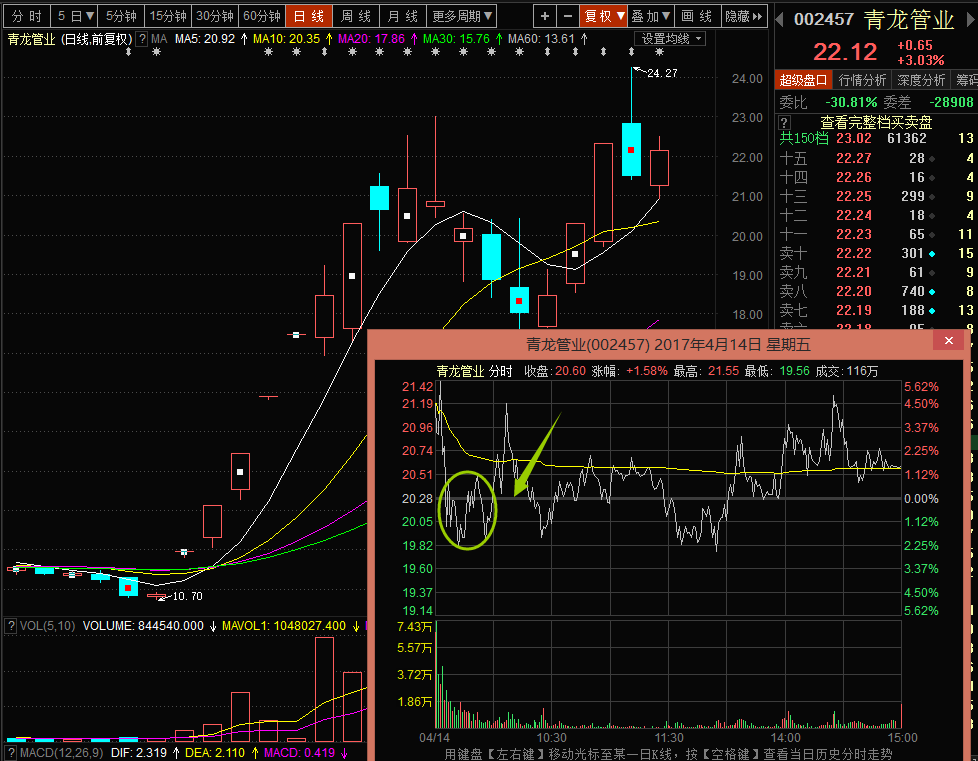The width and height of the screenshot is (978, 761).
Task: Click the zoom in plus button
Action: [x=544, y=16]
